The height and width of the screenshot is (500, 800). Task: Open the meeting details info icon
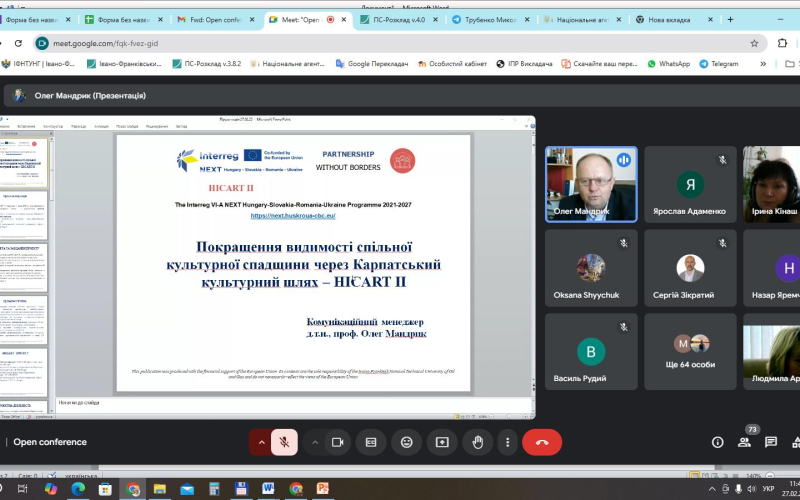(717, 442)
